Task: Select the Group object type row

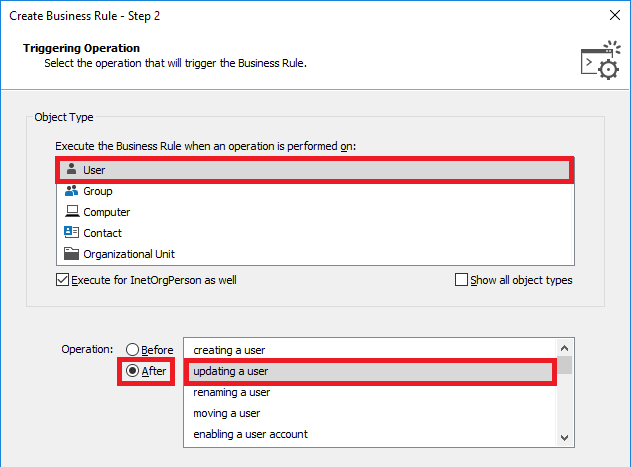Action: [x=315, y=191]
